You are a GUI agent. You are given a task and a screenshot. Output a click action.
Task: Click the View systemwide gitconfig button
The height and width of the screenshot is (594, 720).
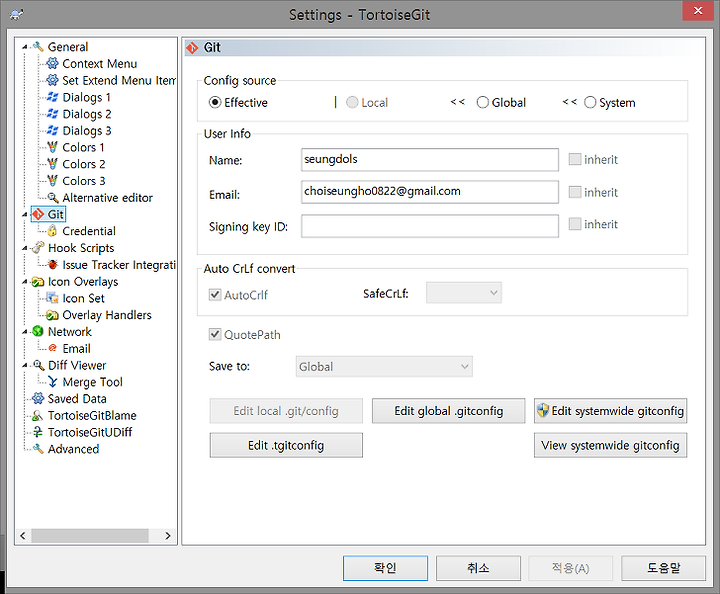click(x=611, y=445)
